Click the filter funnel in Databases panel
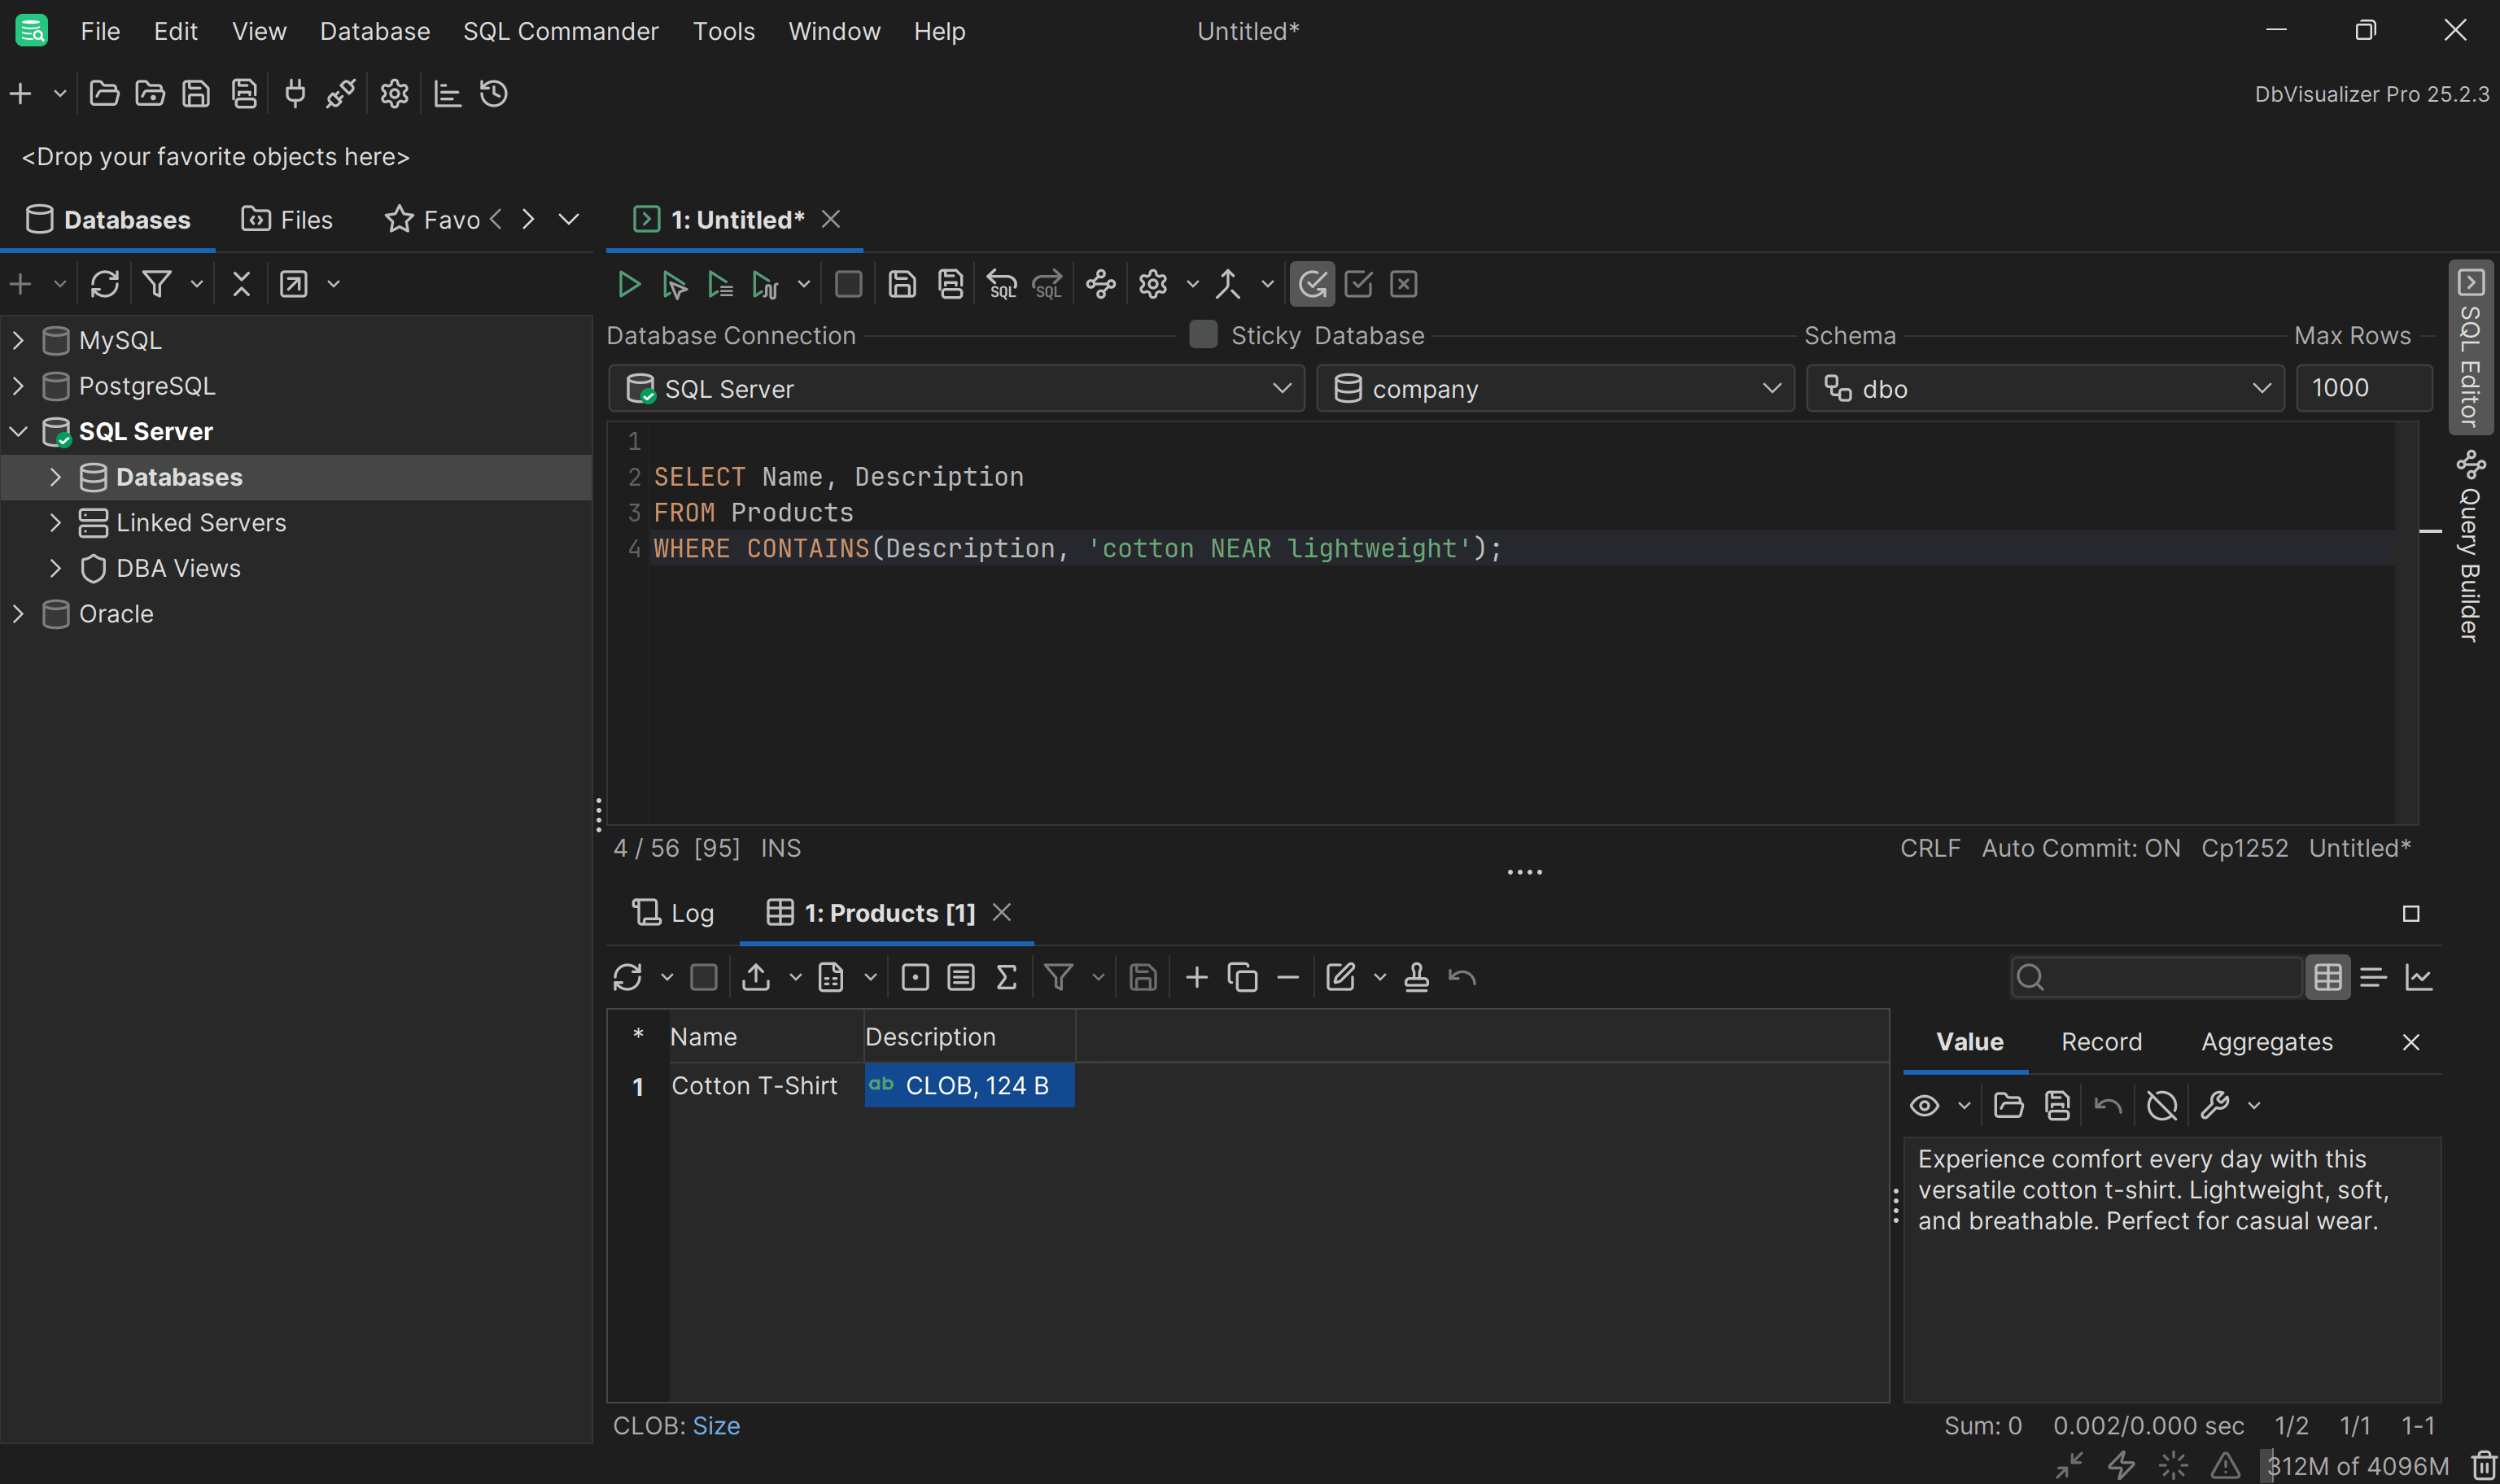The image size is (2500, 1484). click(x=157, y=284)
